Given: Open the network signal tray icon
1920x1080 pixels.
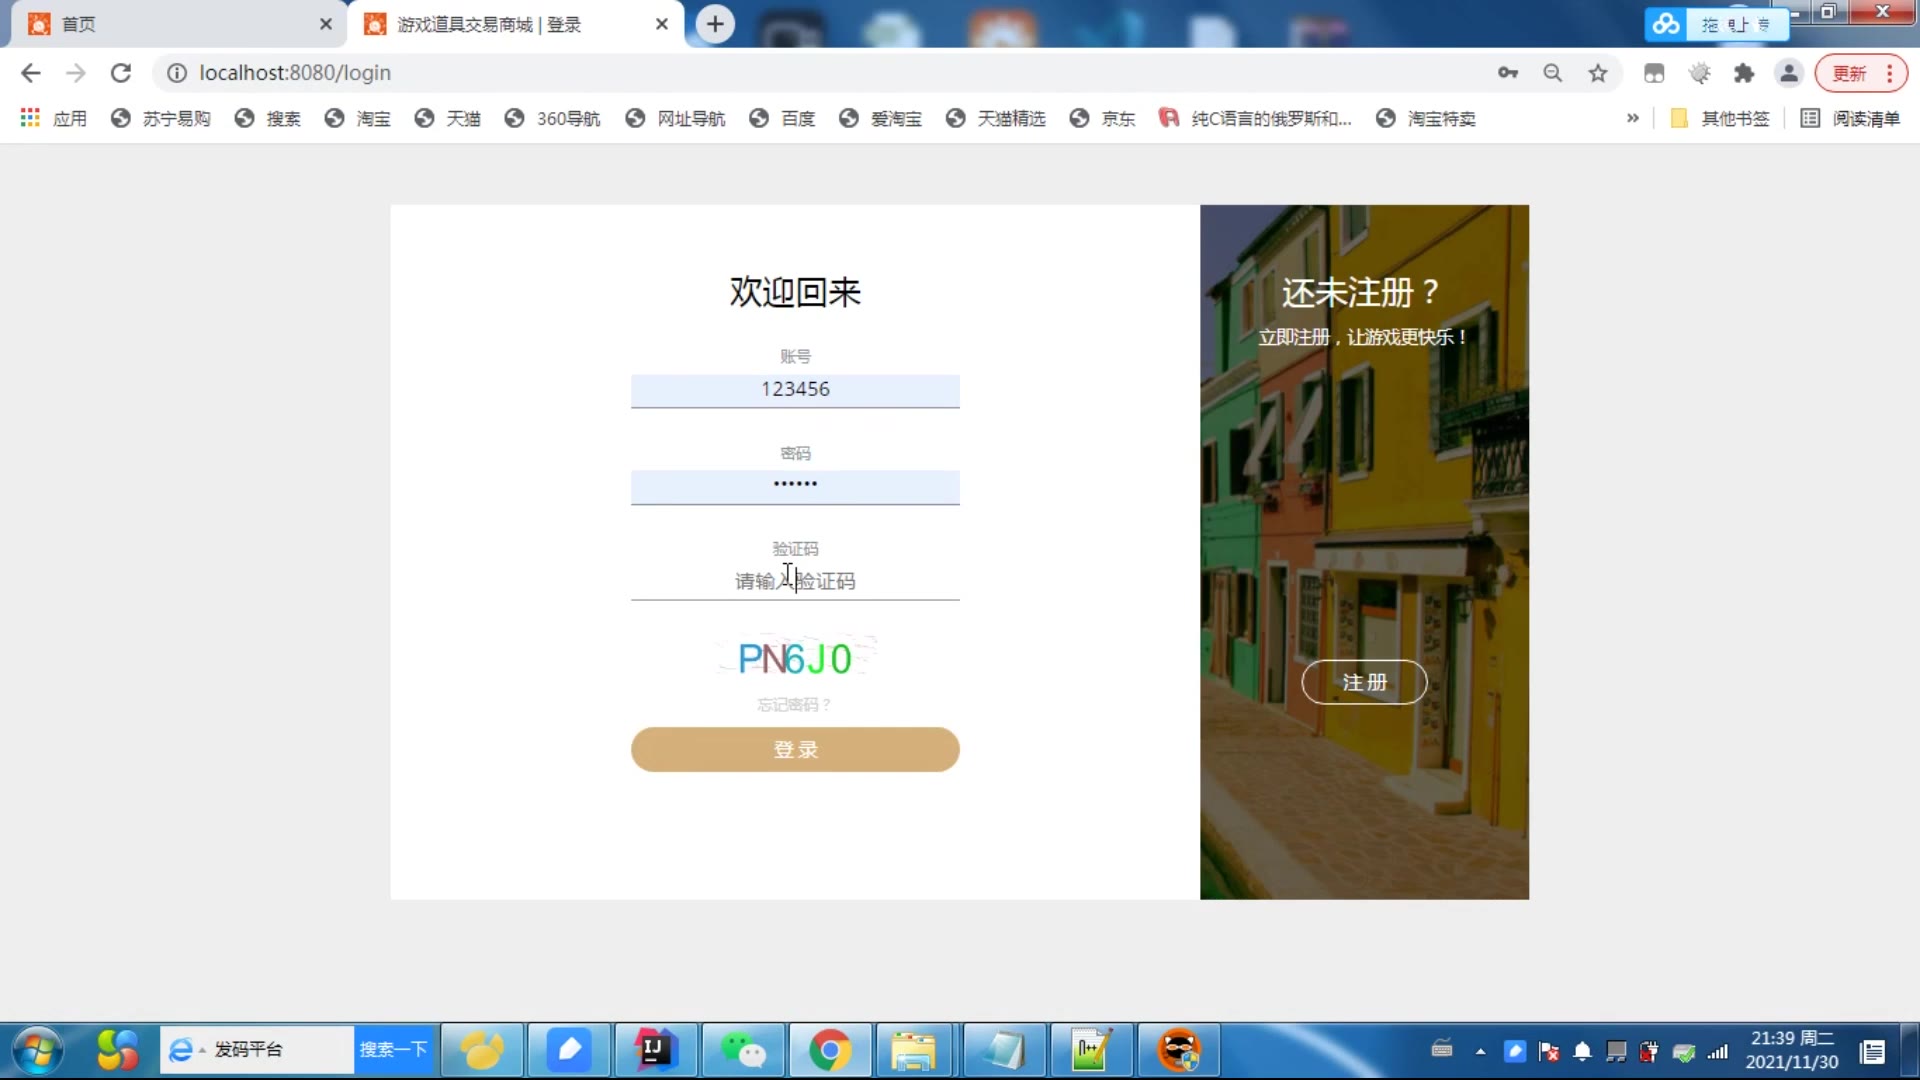Looking at the screenshot, I should [1718, 1051].
